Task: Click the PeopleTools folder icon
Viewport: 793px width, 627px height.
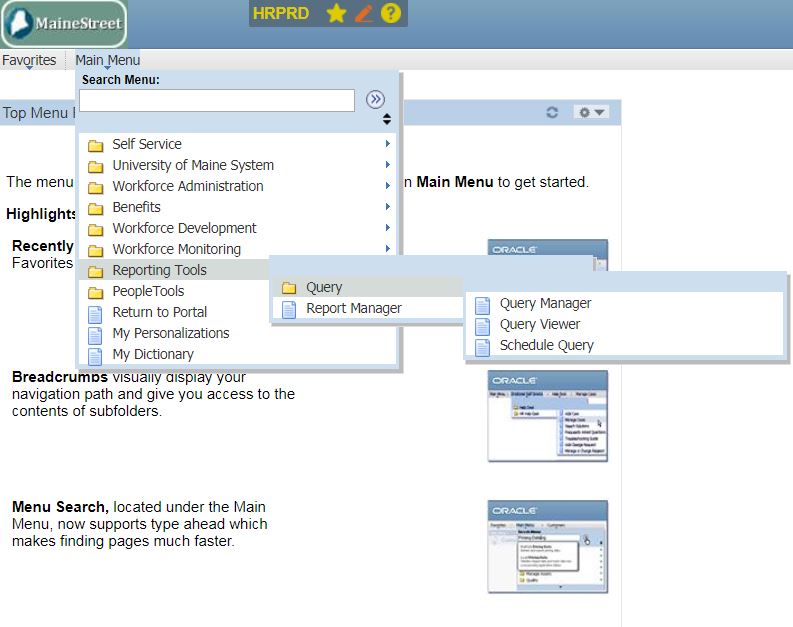Action: 96,292
